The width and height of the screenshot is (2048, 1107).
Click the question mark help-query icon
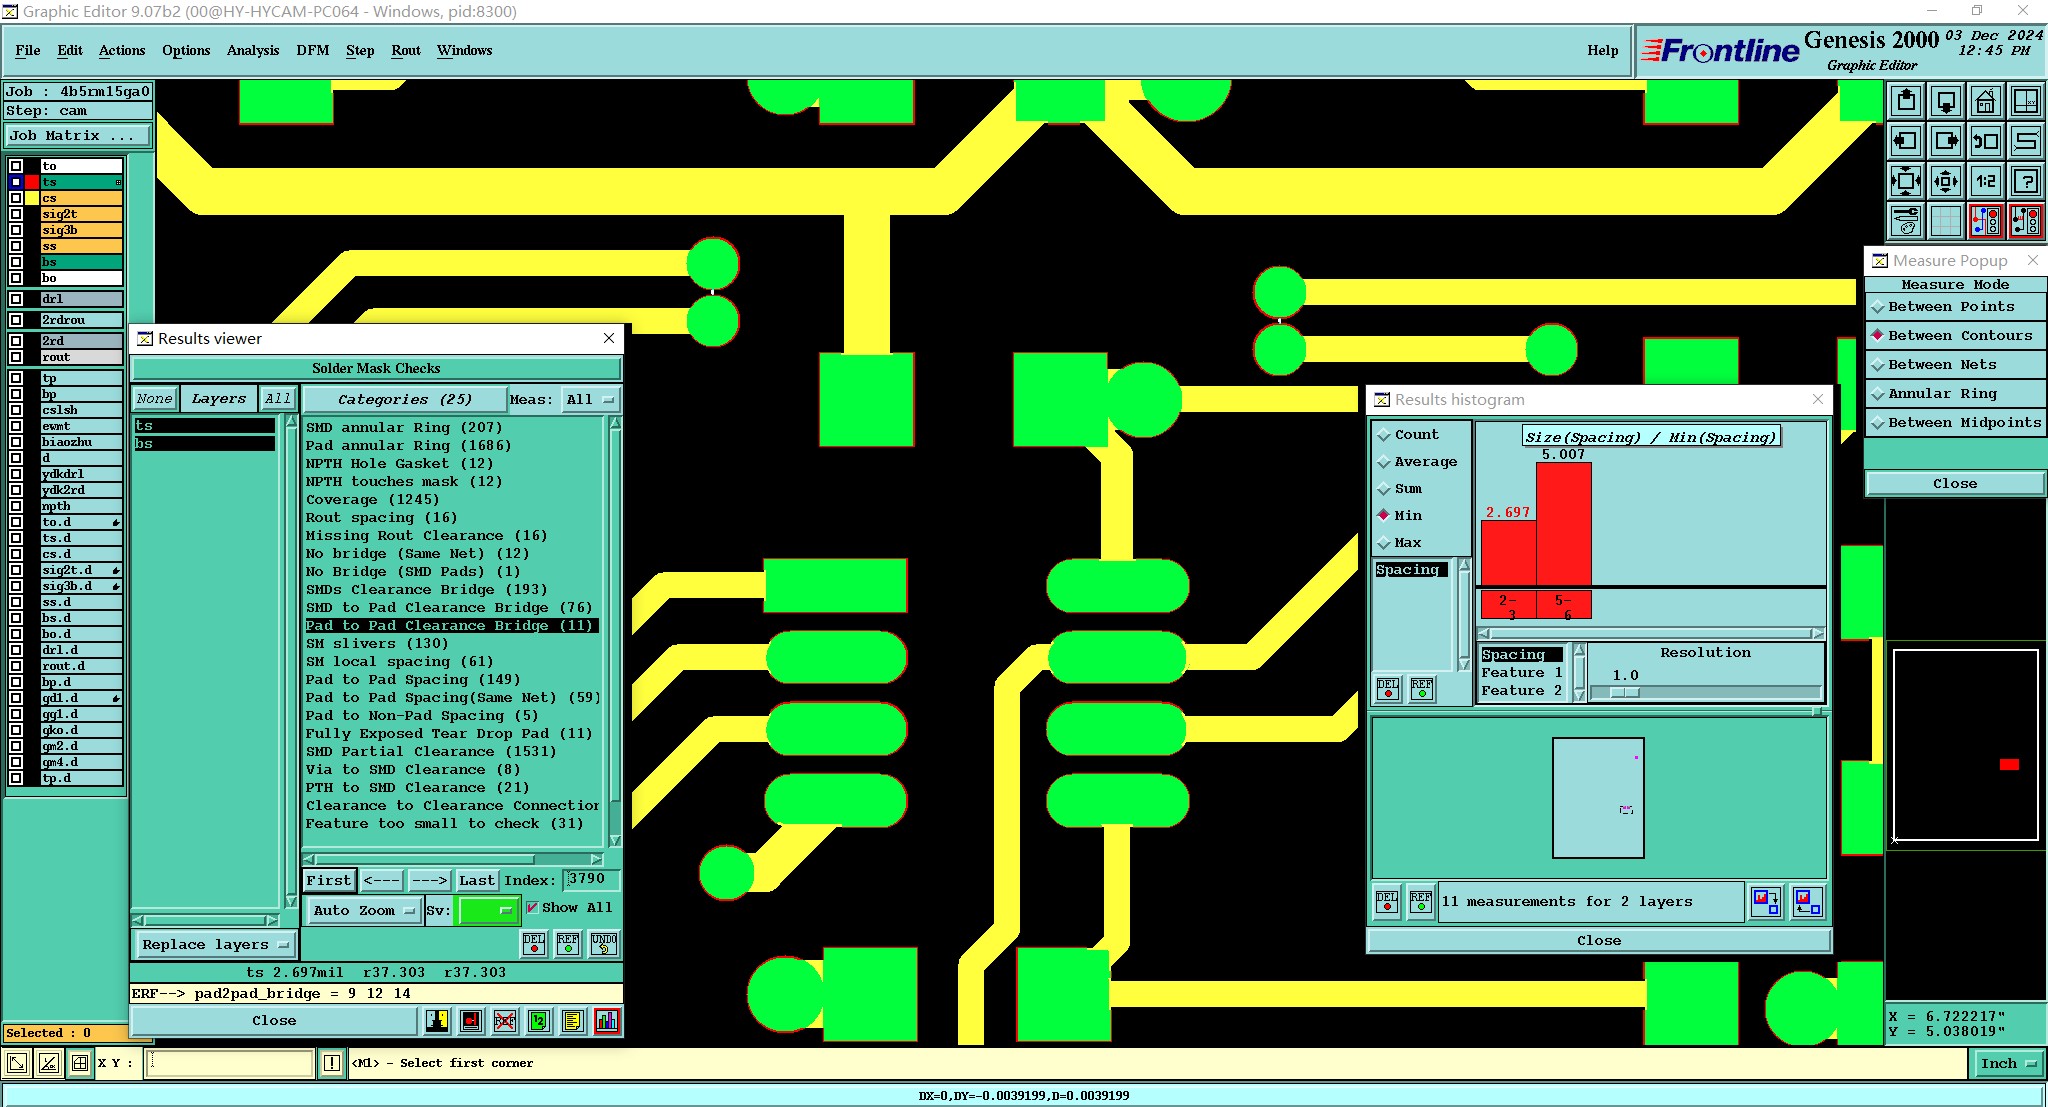tap(2025, 181)
